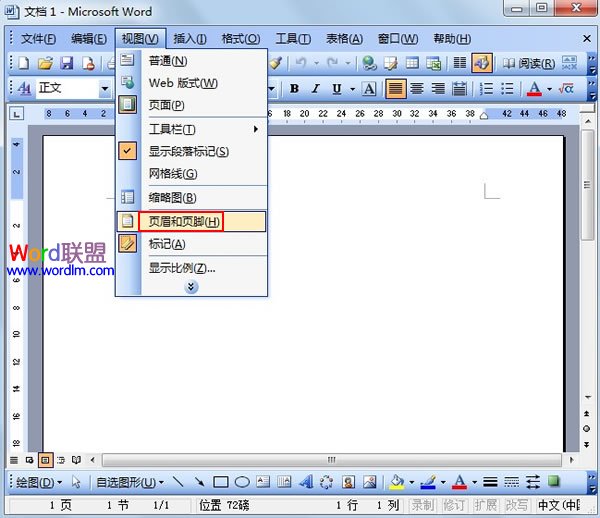Insert a hyperlink with the globe icon
Screen dimensions: 600x518
tap(369, 63)
